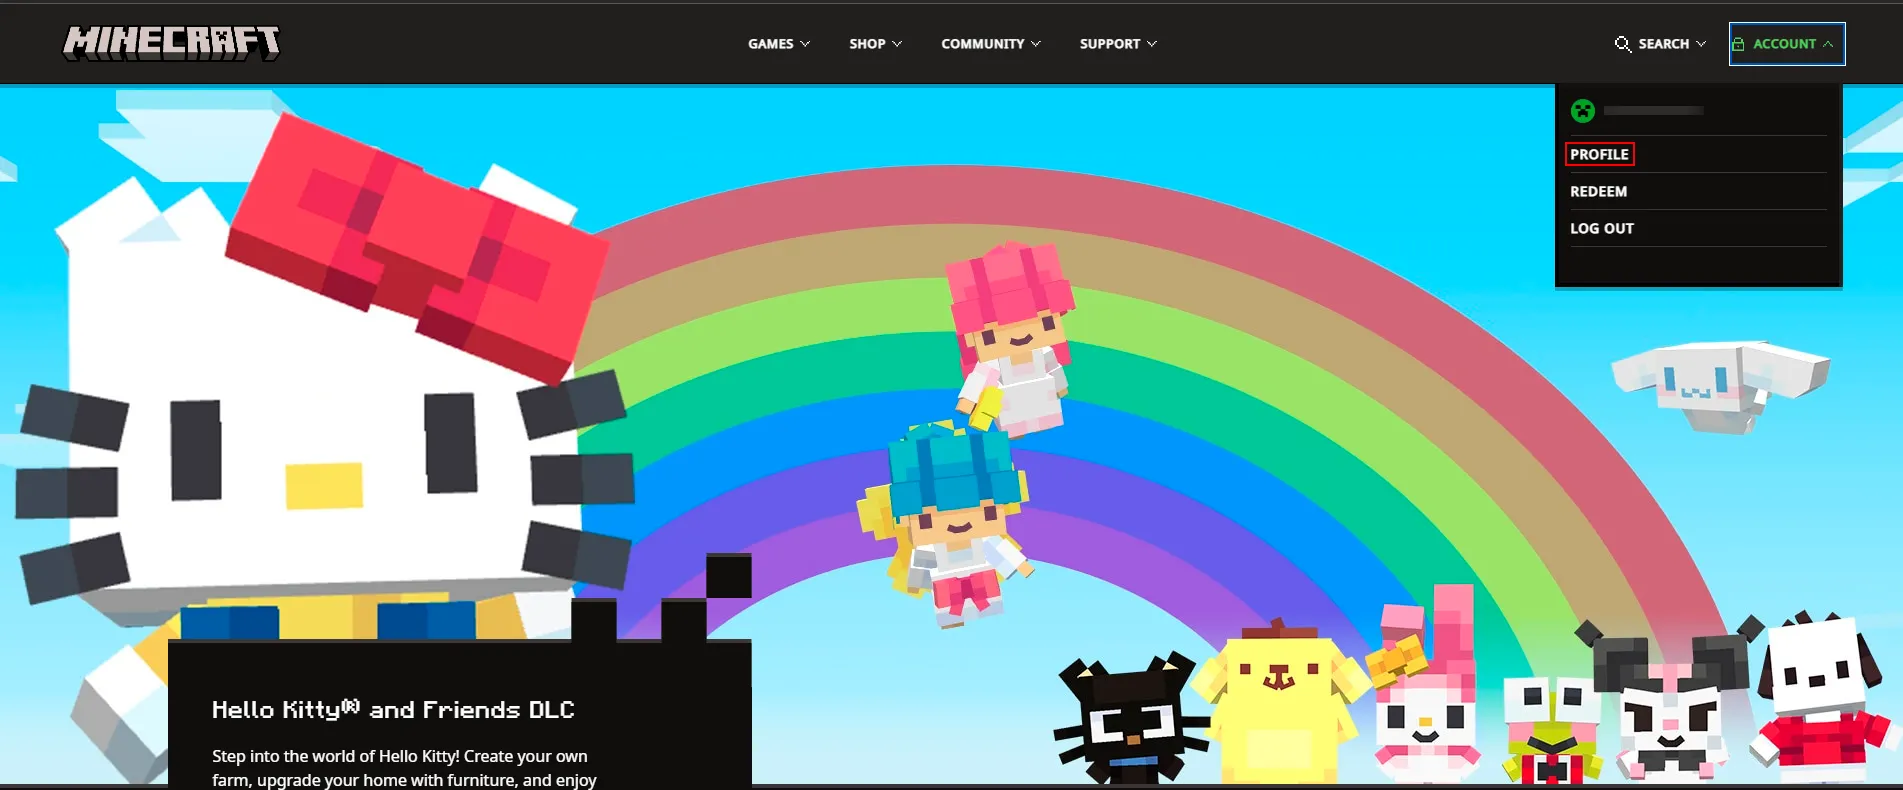Click the search magnifying glass icon
Viewport: 1903px width, 790px height.
click(1622, 44)
